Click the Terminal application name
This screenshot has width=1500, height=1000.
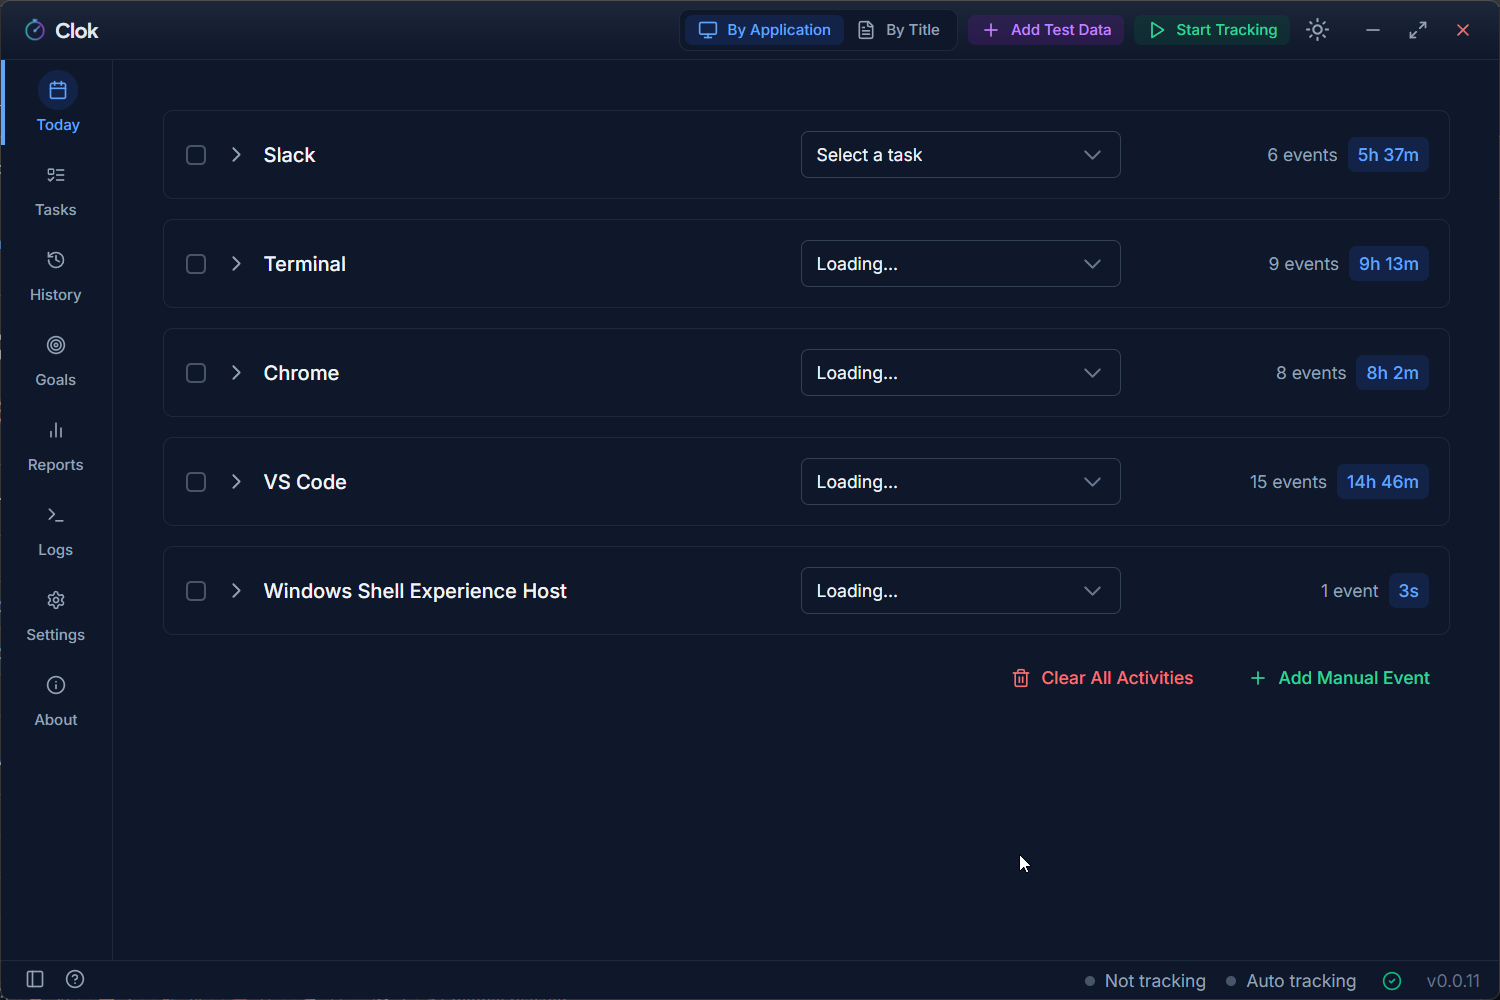[x=305, y=264]
